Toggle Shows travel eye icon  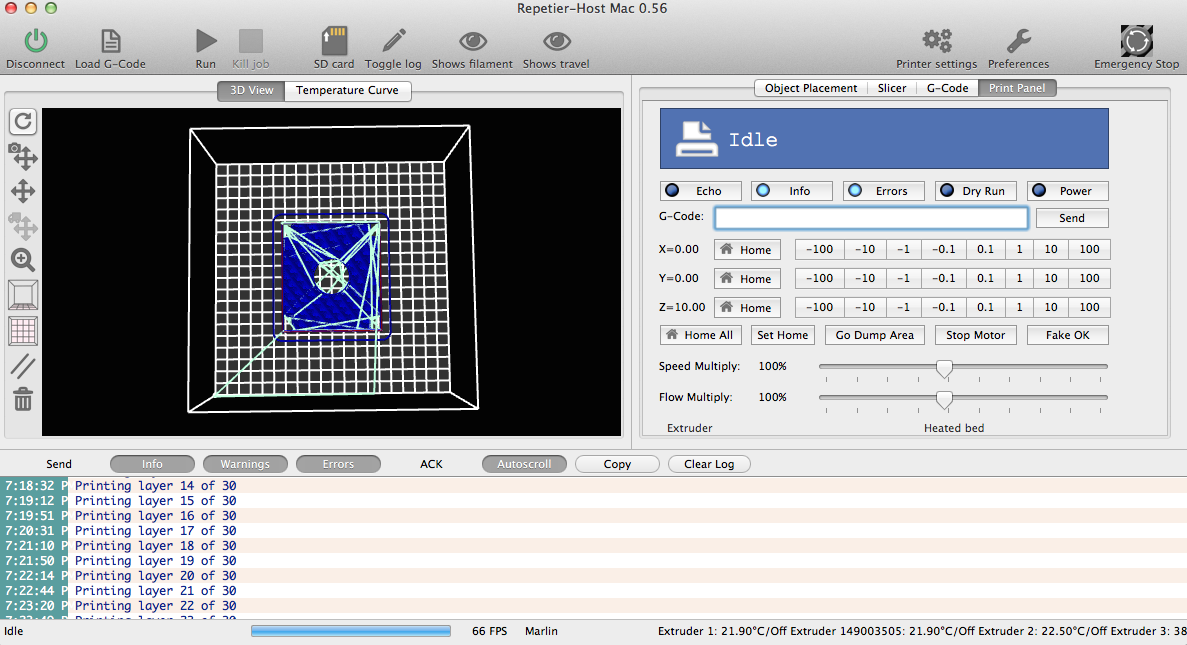pos(556,41)
